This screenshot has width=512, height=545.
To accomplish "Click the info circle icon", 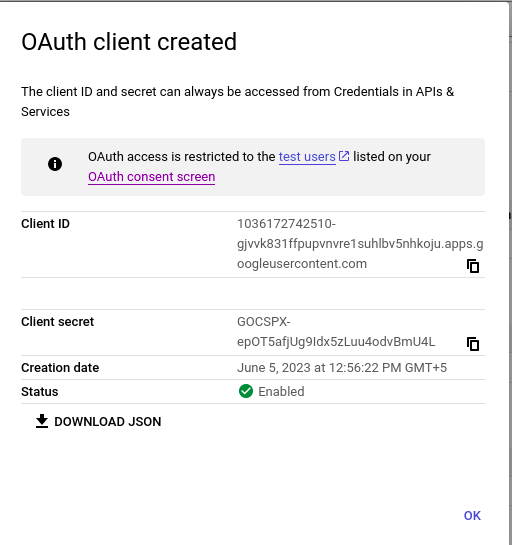I will coord(55,164).
